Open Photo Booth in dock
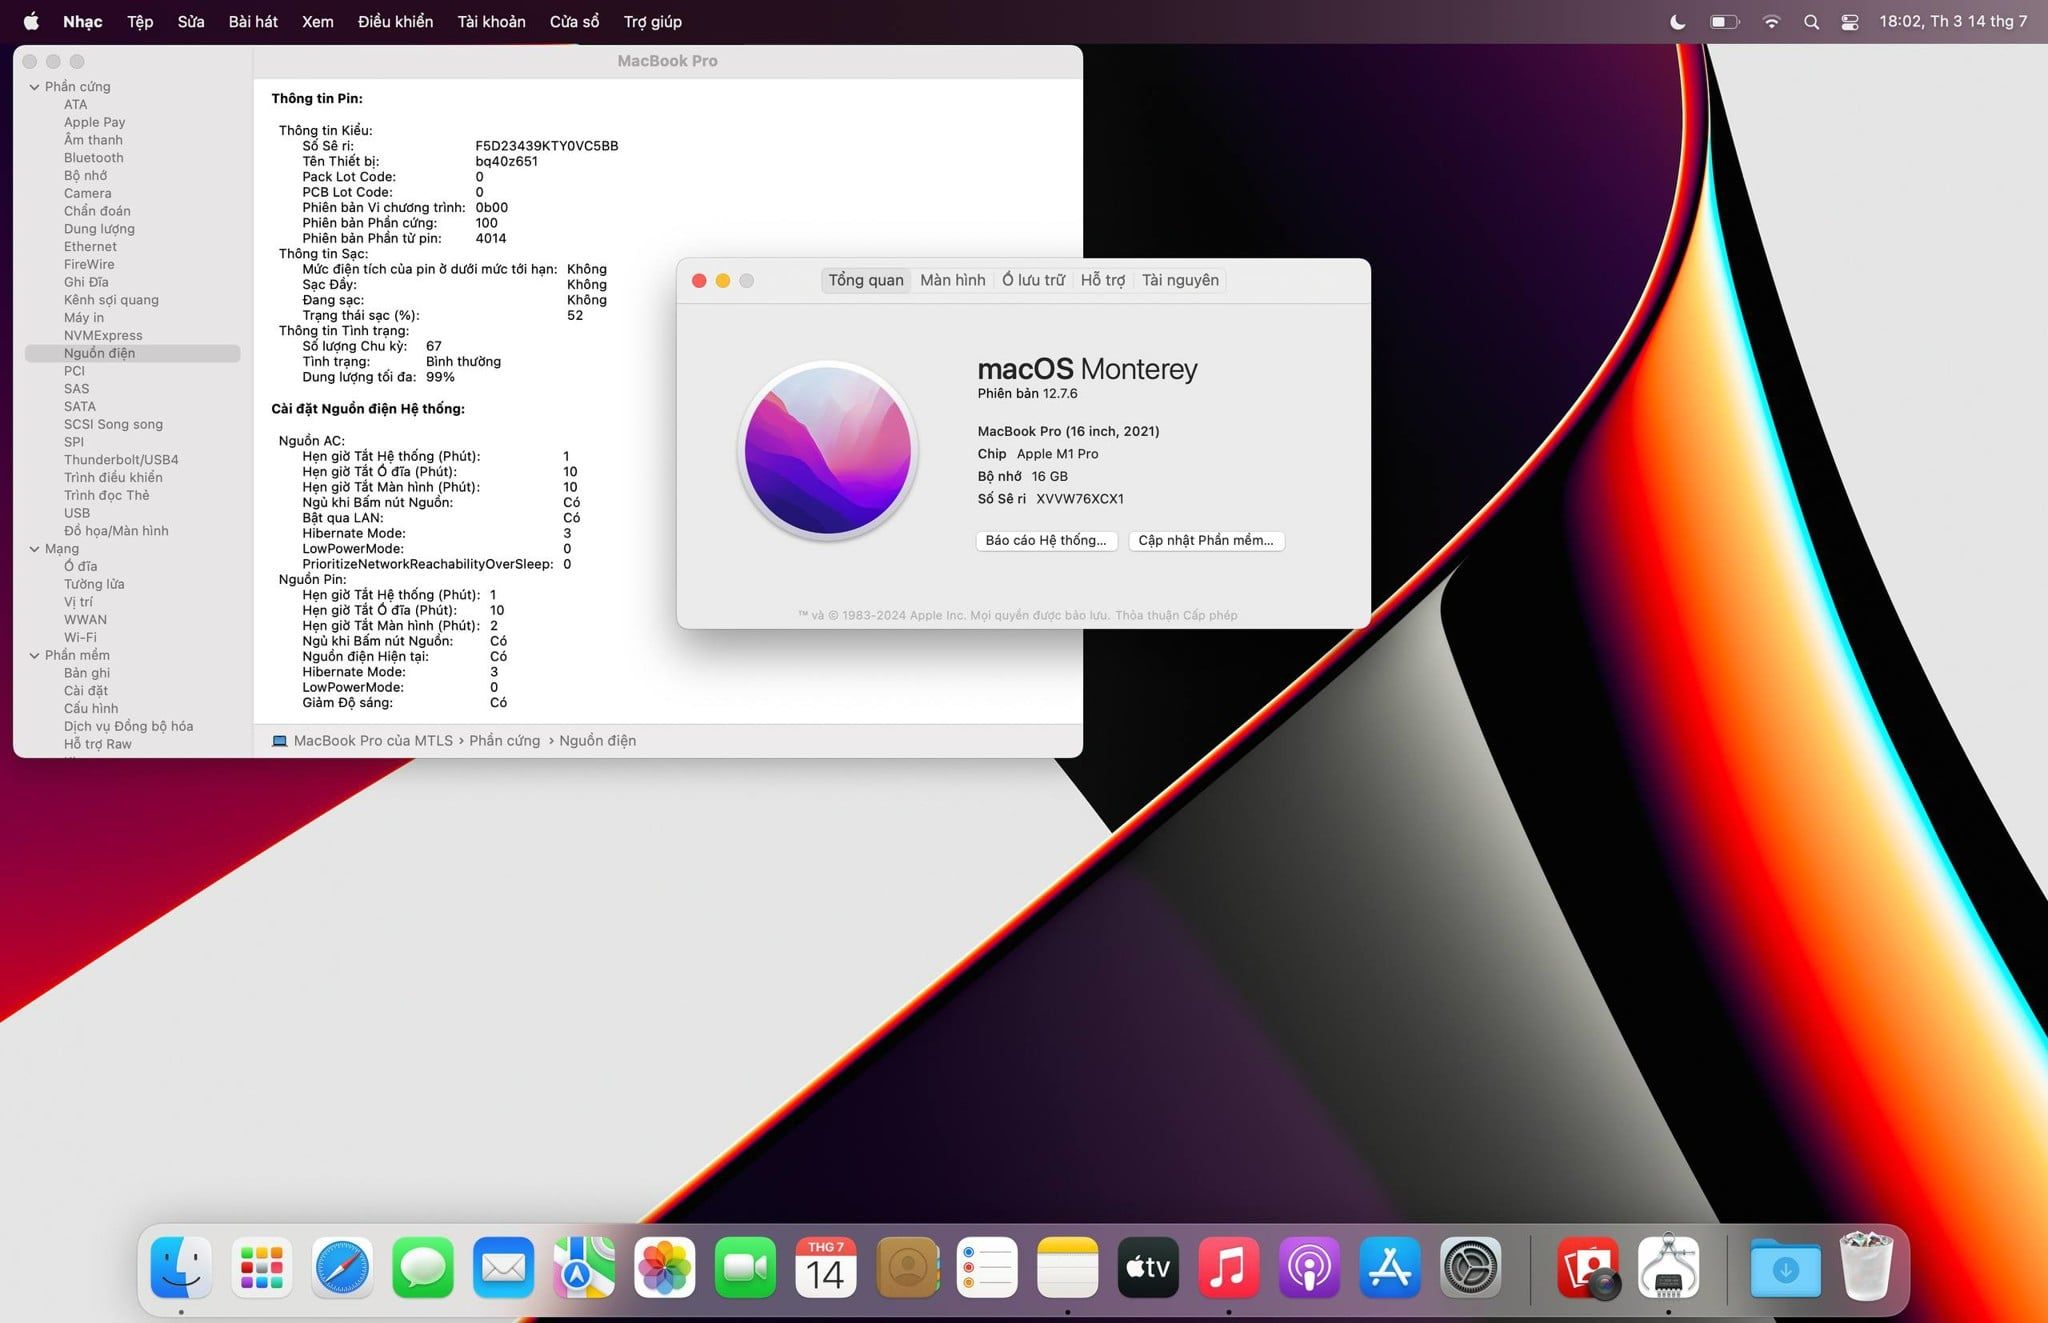2048x1323 pixels. 1588,1267
